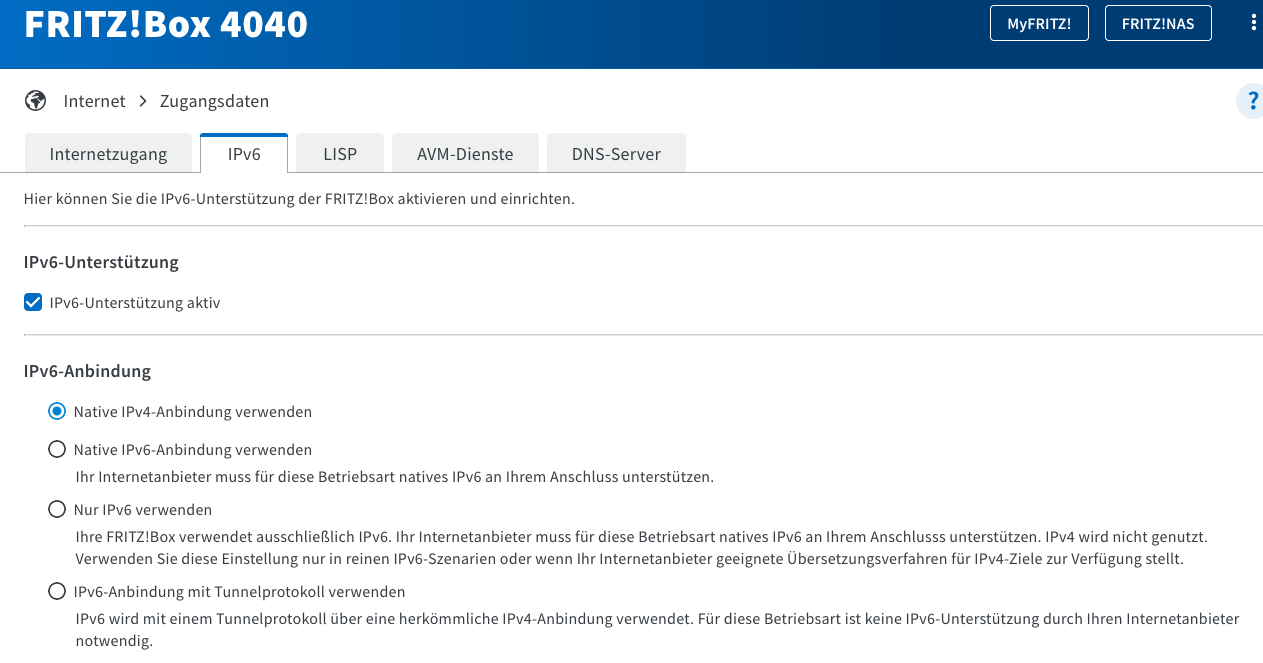The image size is (1263, 663).
Task: Select Native IPv4-Anbindung verwenden radio button
Action: tap(57, 411)
